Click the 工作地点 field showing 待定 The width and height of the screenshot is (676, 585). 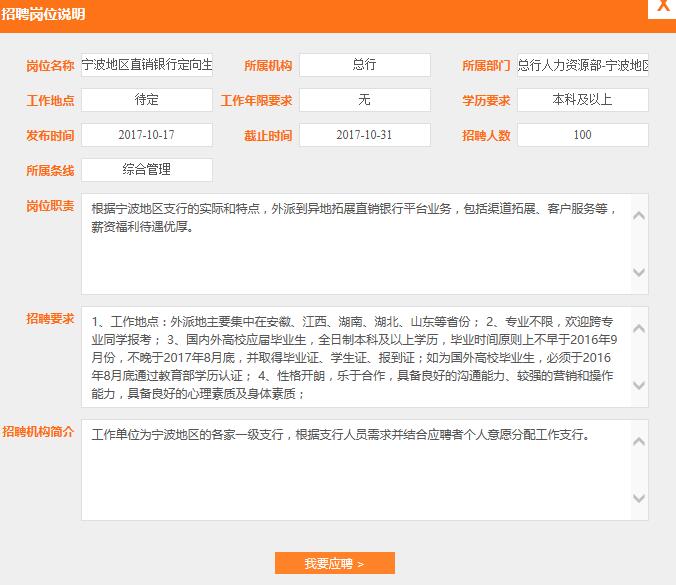tap(147, 100)
